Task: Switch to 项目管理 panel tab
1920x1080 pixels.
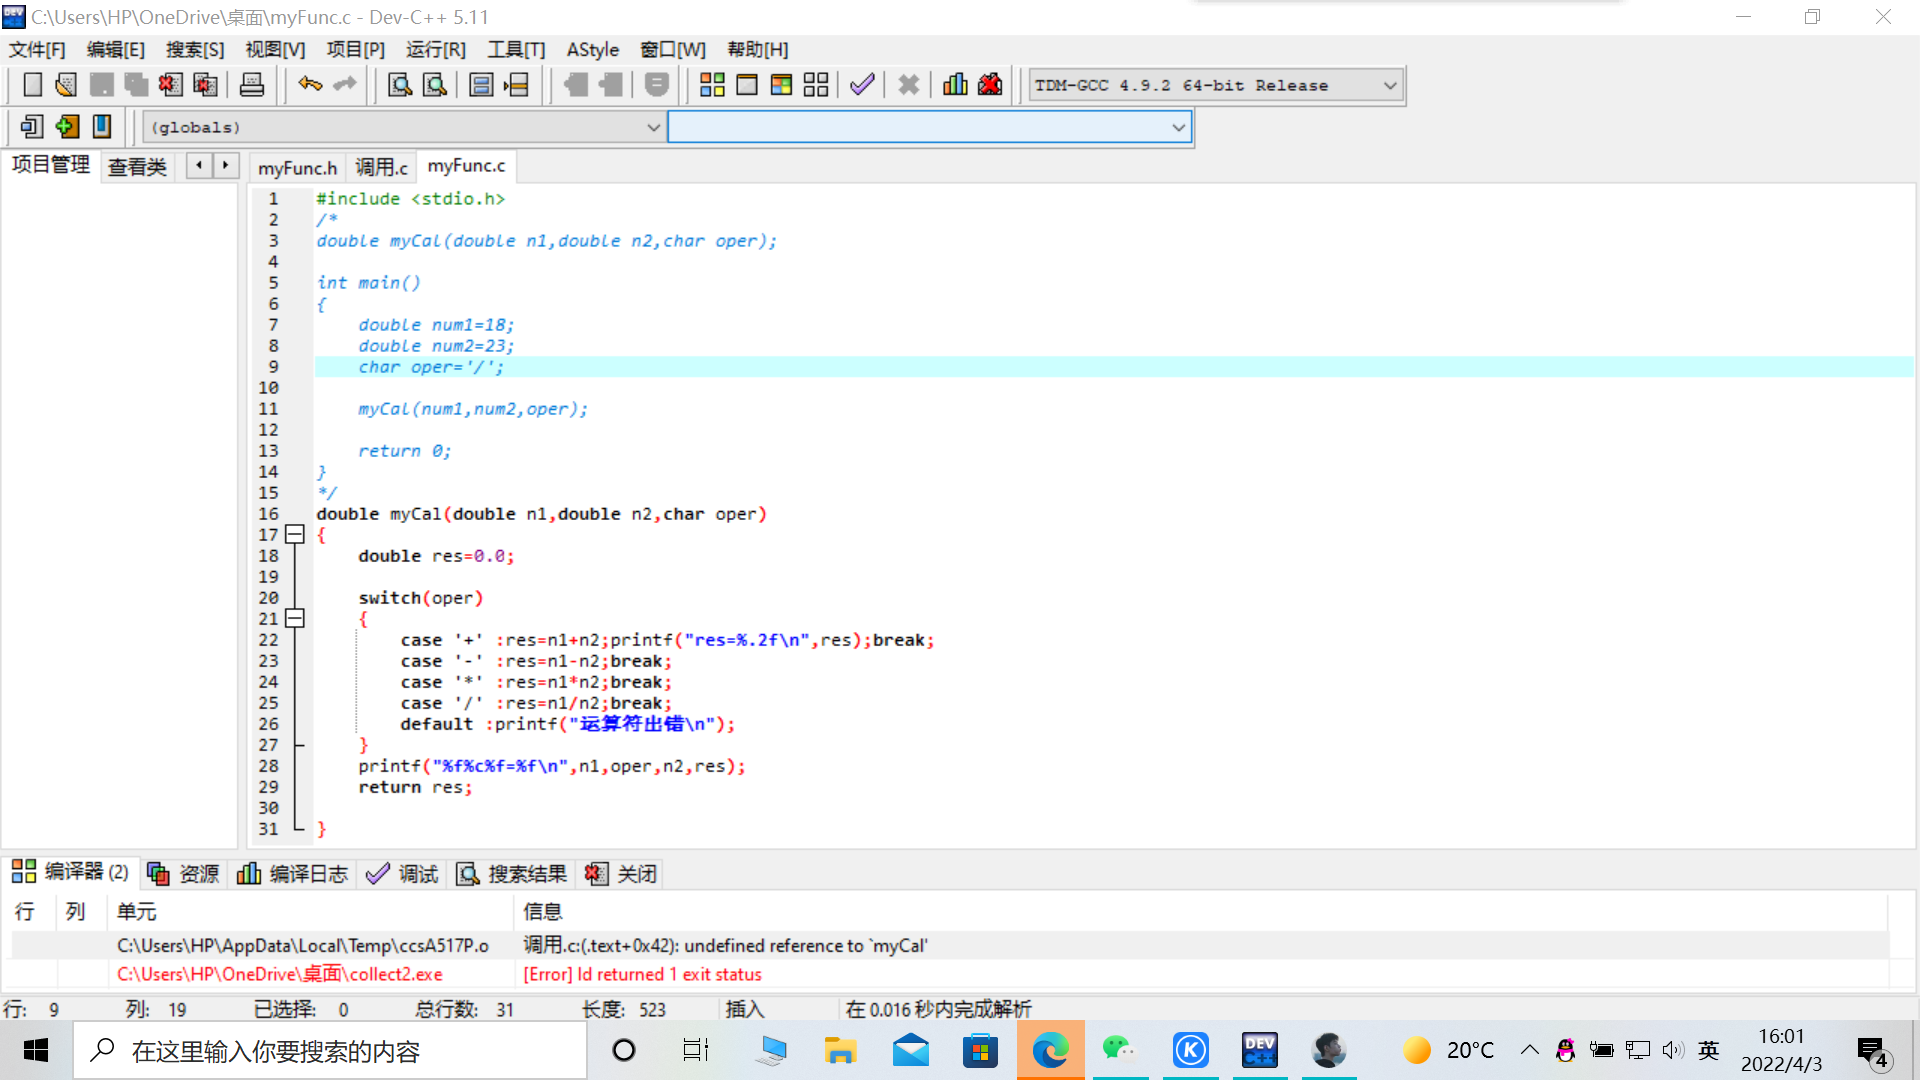Action: pyautogui.click(x=51, y=165)
